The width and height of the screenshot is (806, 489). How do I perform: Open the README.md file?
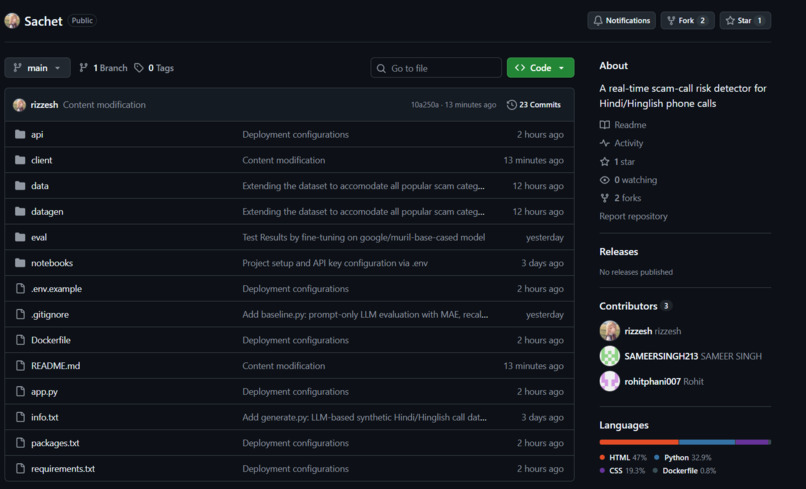point(56,366)
